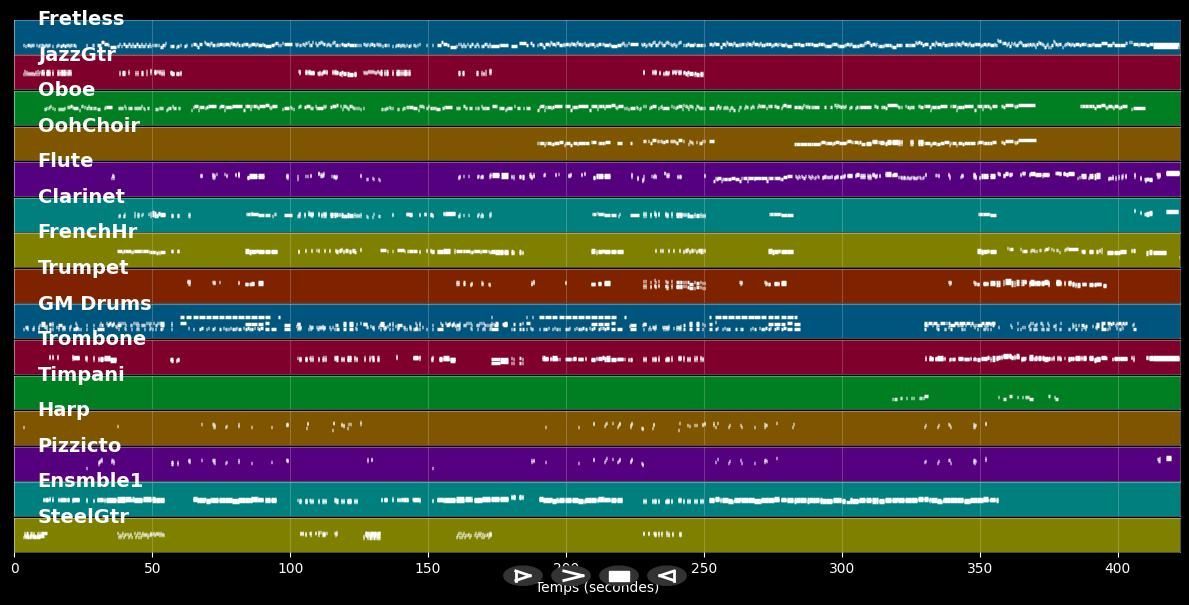Screen dimensions: 1189x605
Task: Click the Oboe track name
Action: click(x=66, y=90)
